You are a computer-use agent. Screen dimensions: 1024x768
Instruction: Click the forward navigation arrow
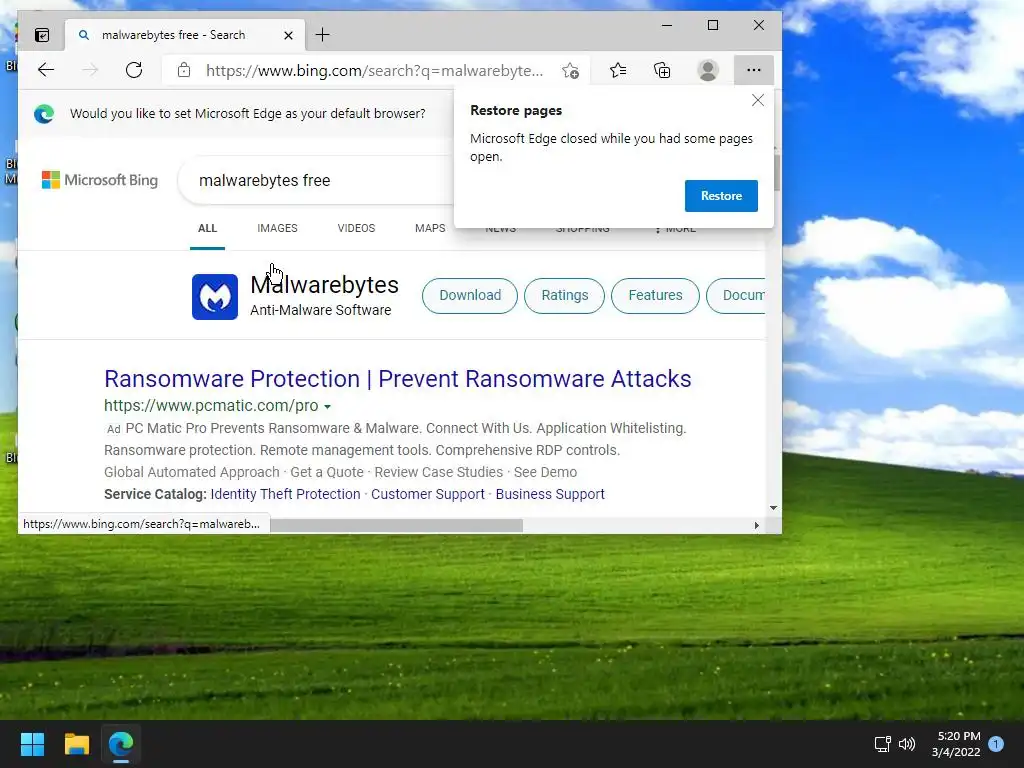90,70
